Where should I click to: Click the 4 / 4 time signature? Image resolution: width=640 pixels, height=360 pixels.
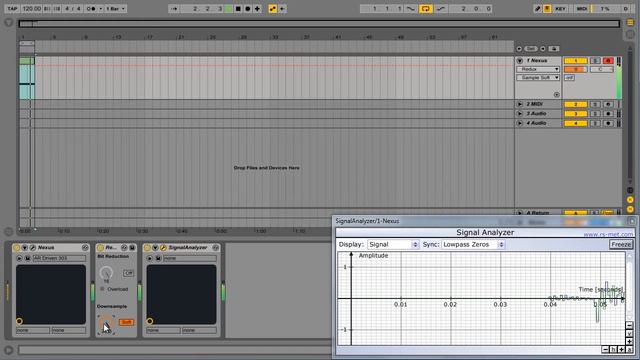pos(73,9)
